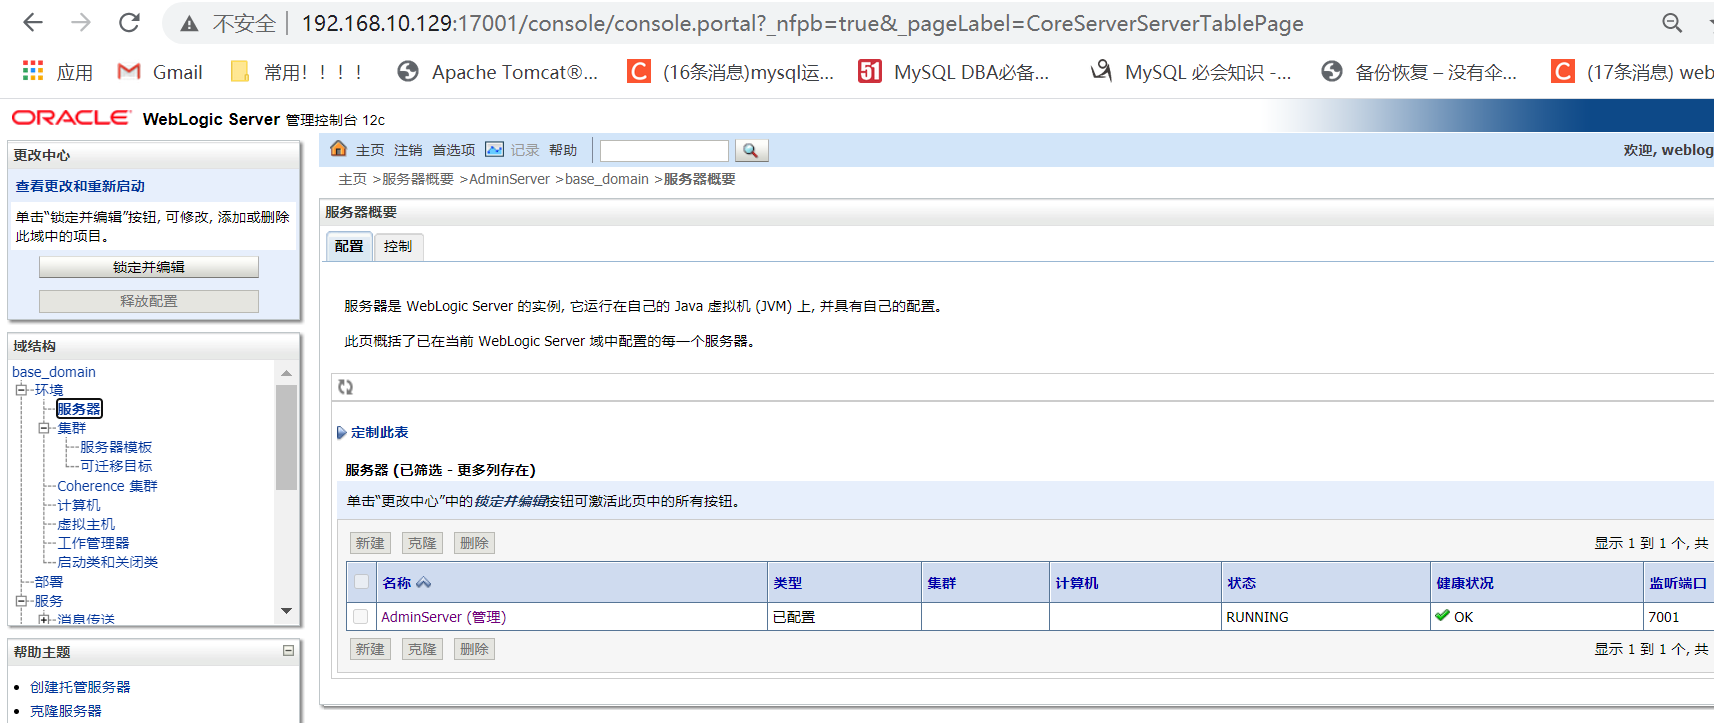This screenshot has height=723, width=1714.
Task: Click the insecure-site warning triangle icon
Action: coord(189,24)
